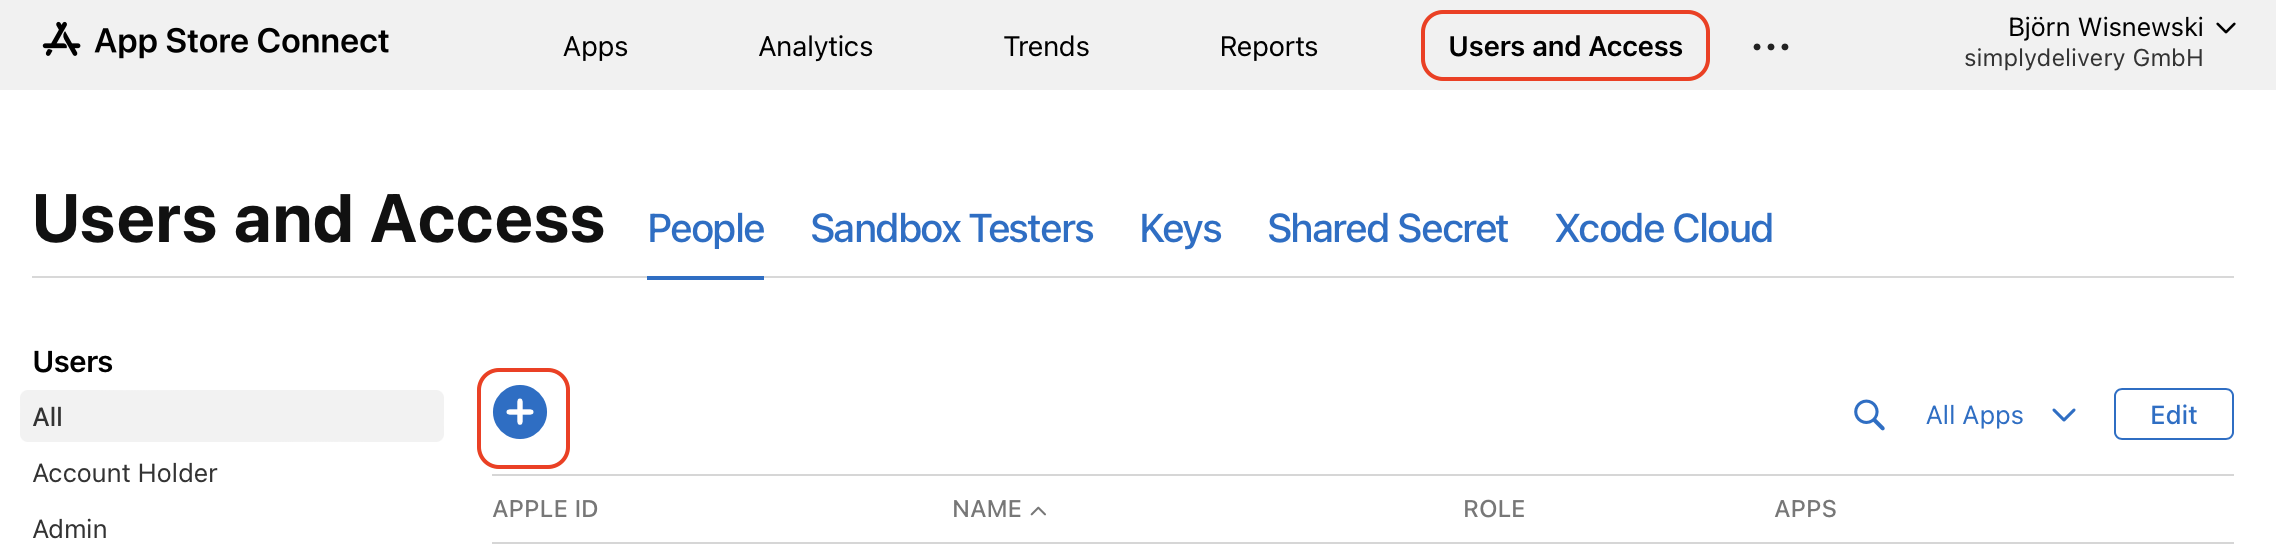
Task: Click Users and Access navigation item
Action: pos(1565,46)
